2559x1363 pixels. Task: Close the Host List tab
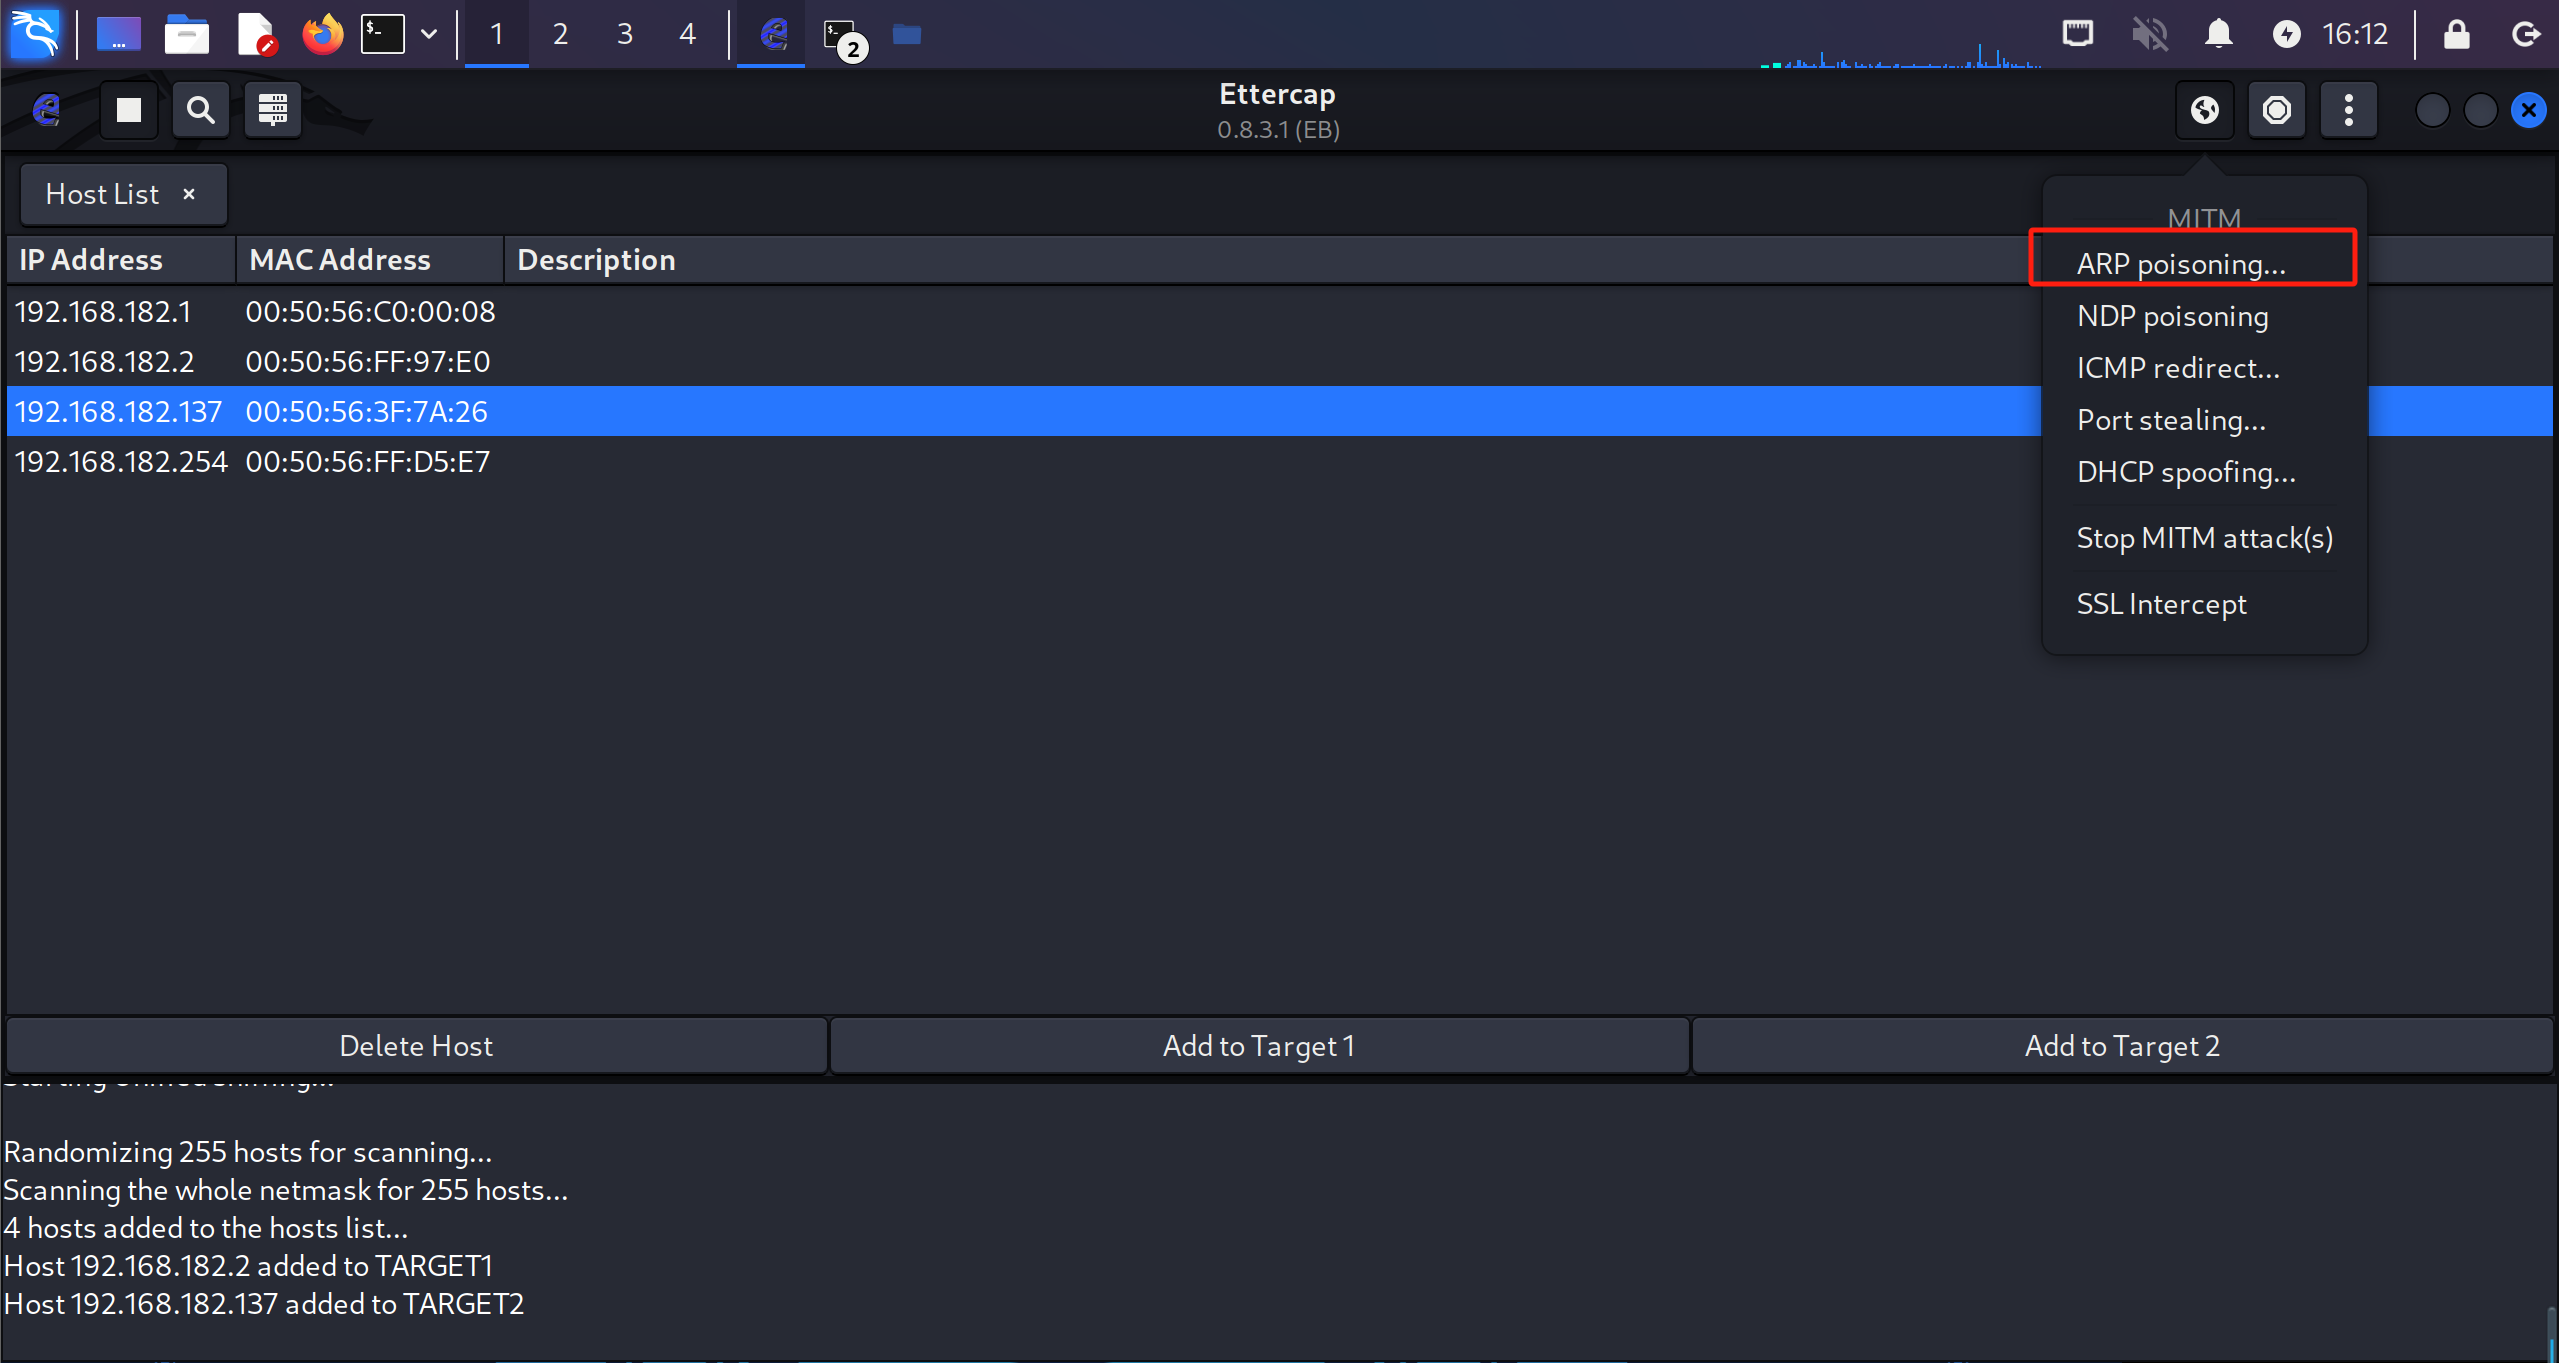pyautogui.click(x=189, y=194)
